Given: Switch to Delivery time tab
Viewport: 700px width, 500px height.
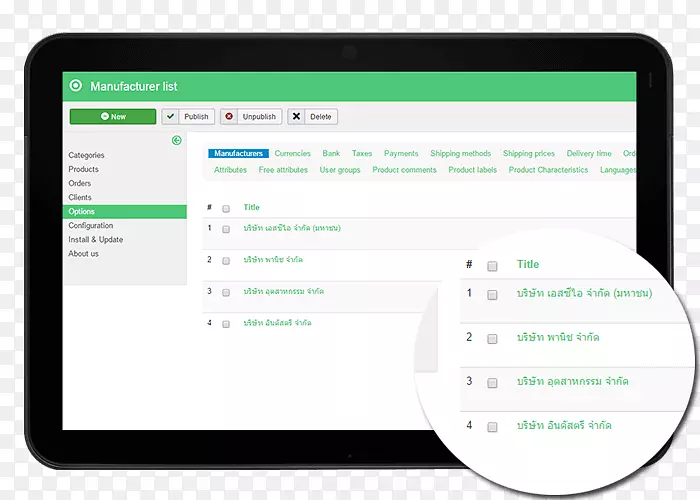Looking at the screenshot, I should coord(589,153).
